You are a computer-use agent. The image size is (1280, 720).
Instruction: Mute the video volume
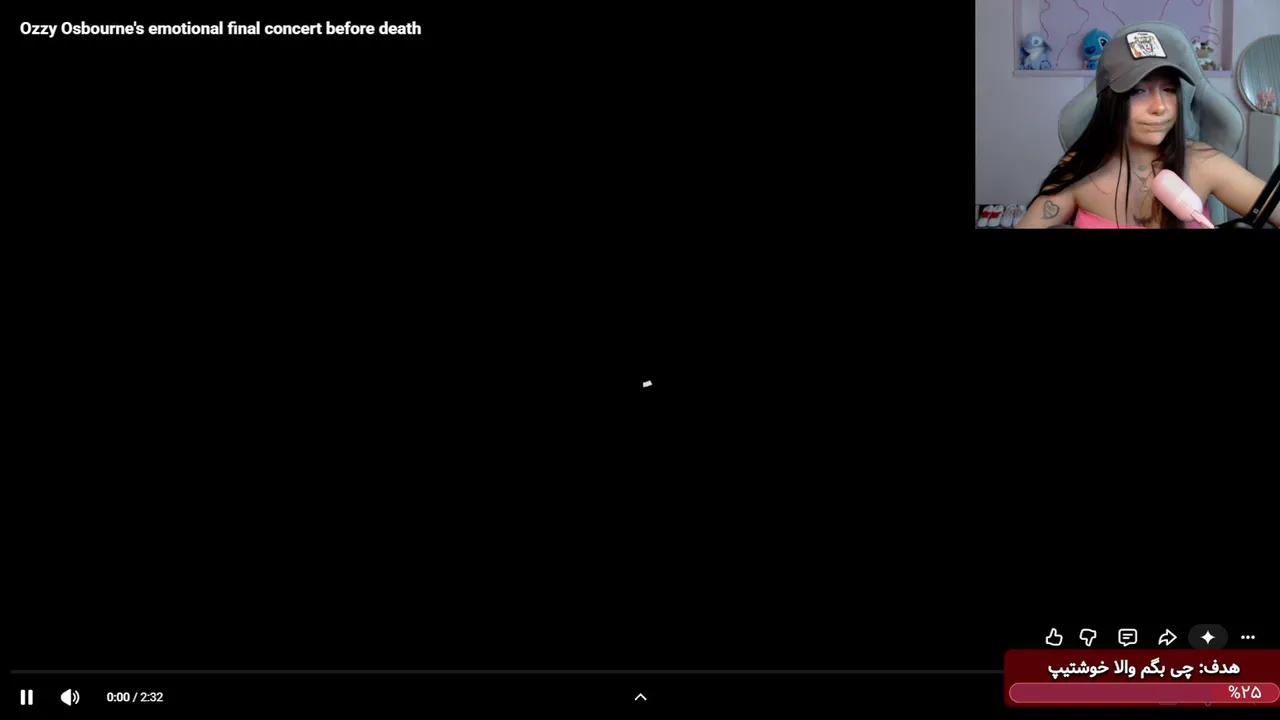70,697
